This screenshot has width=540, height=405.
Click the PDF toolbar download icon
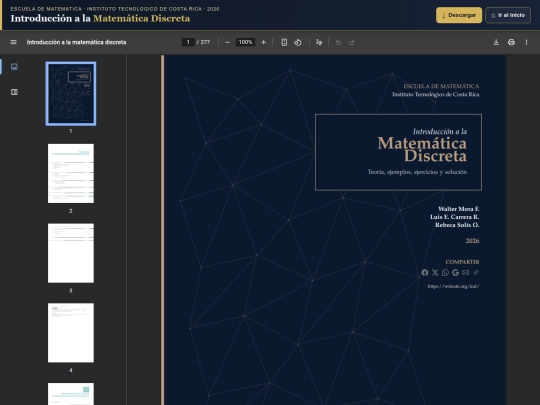click(496, 42)
